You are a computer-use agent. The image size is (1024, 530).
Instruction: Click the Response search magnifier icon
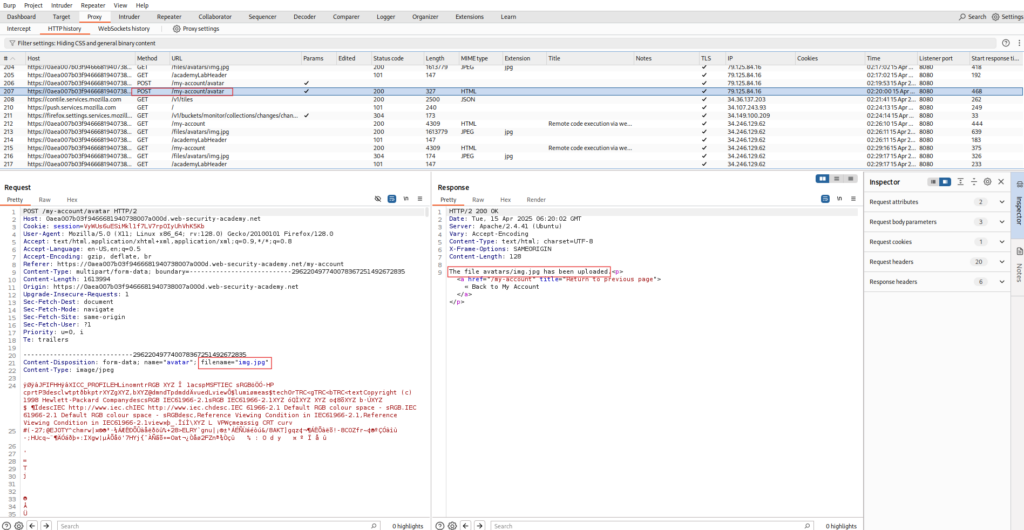point(805,525)
